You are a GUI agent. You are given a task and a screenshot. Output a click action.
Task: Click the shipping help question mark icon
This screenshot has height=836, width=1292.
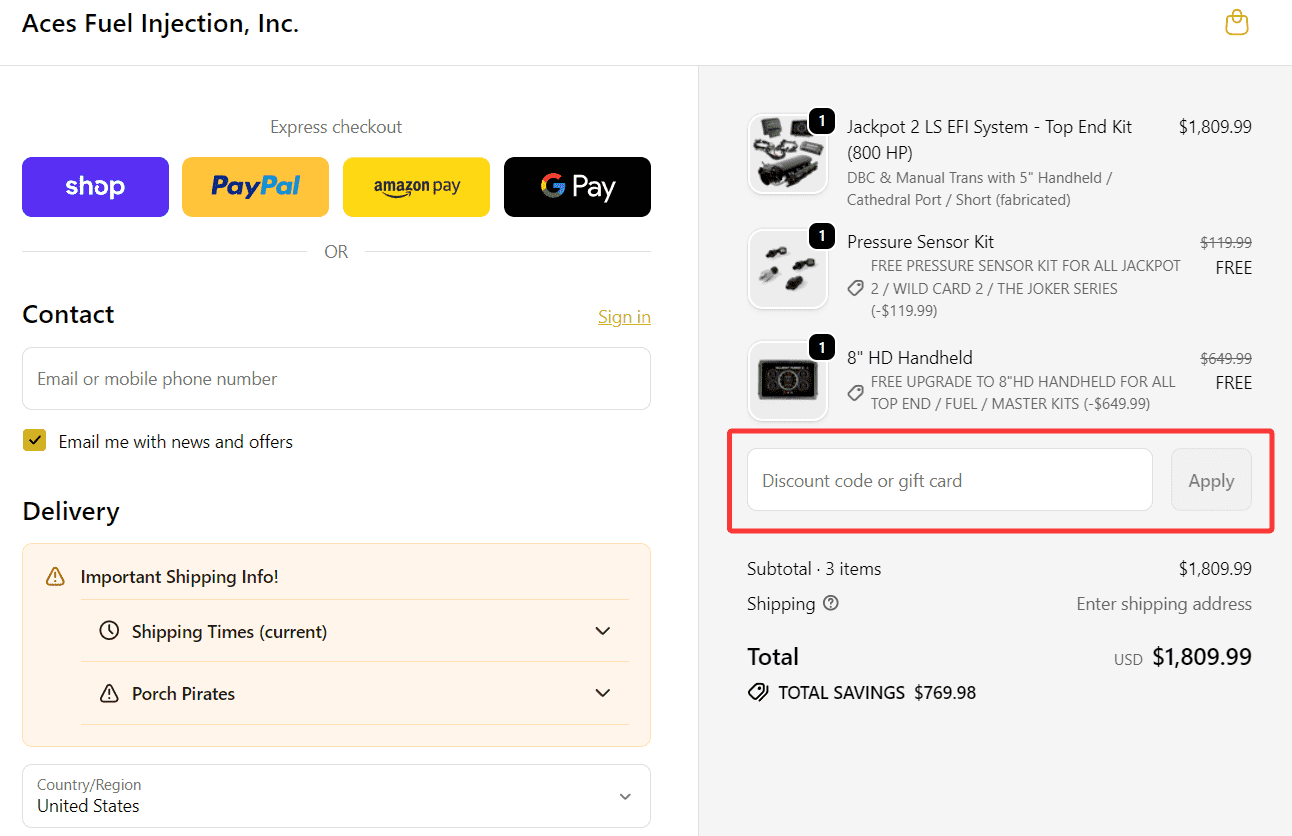tap(831, 604)
